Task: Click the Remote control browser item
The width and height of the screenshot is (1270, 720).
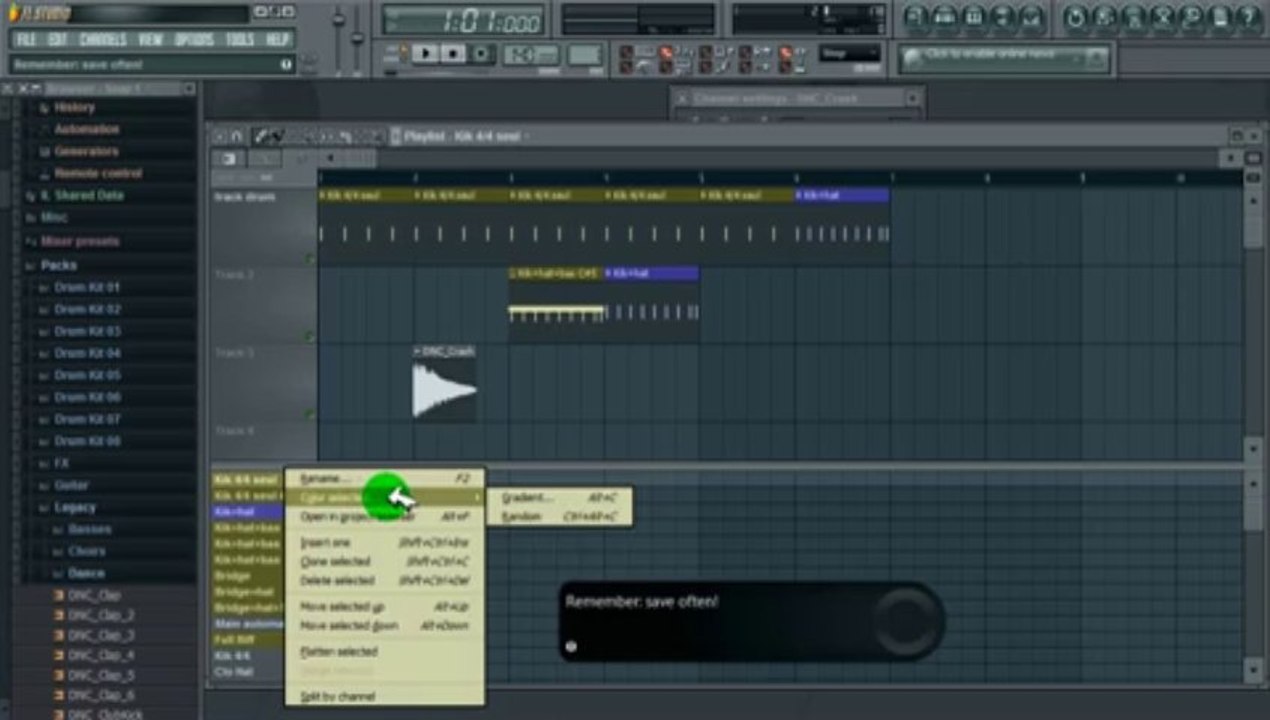Action: pos(98,174)
